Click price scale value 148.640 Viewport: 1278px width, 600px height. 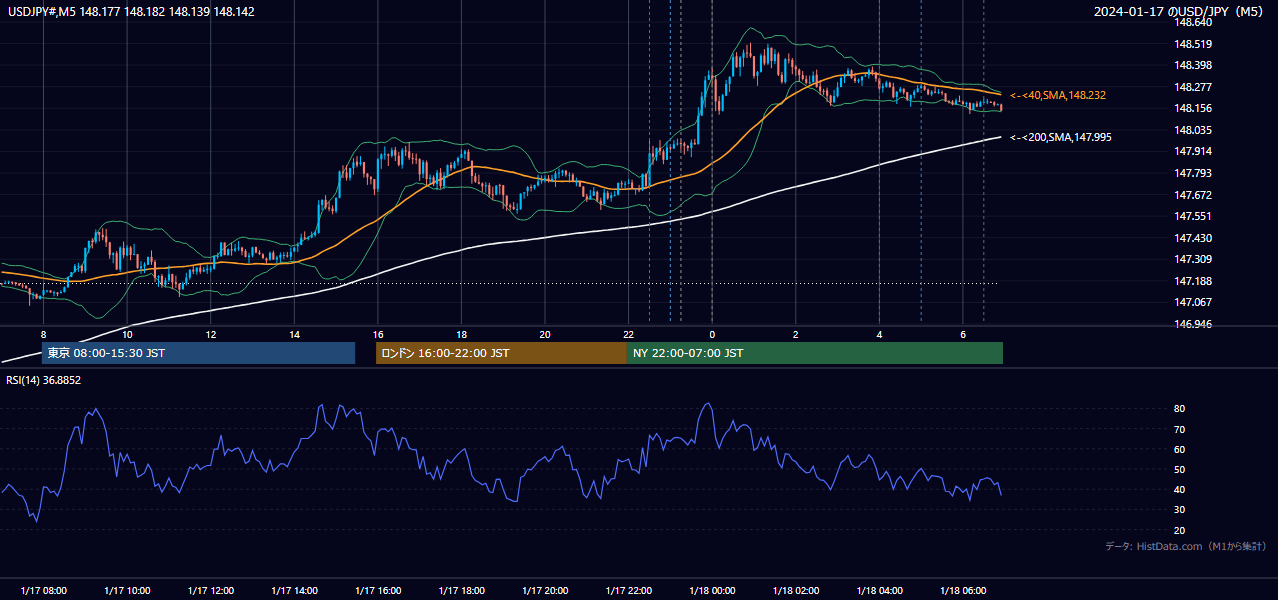pos(1192,23)
